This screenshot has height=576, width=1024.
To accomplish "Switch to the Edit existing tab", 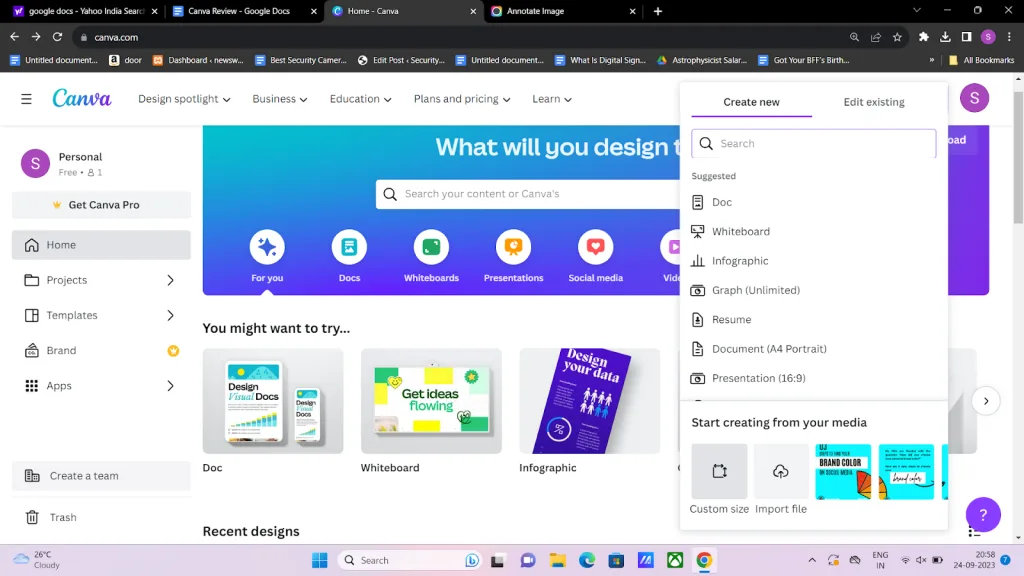I will [873, 102].
